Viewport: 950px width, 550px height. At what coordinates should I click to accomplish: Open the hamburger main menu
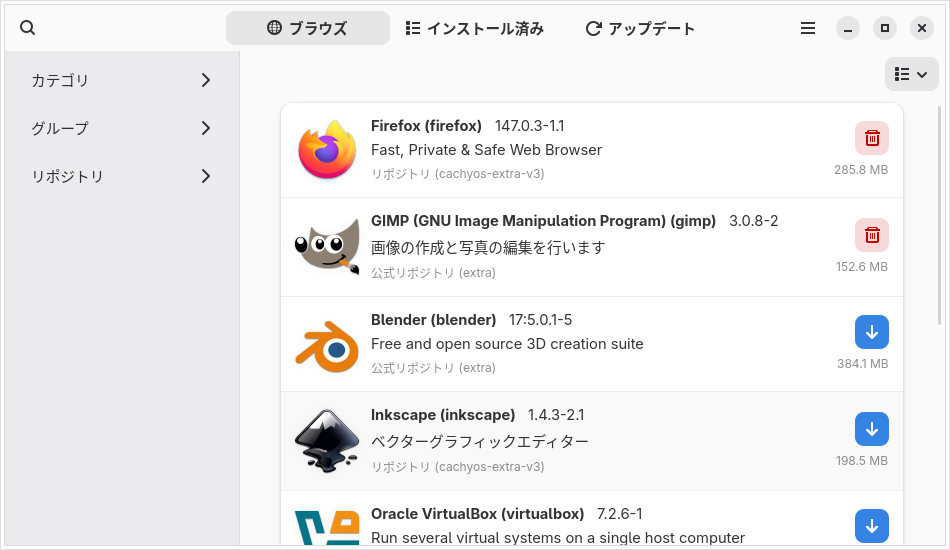808,28
